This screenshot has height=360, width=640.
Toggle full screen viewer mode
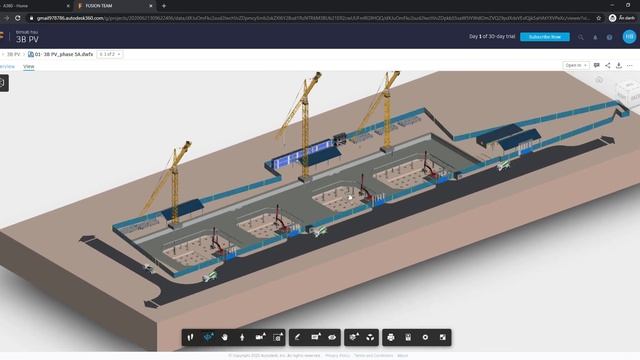tap(443, 337)
